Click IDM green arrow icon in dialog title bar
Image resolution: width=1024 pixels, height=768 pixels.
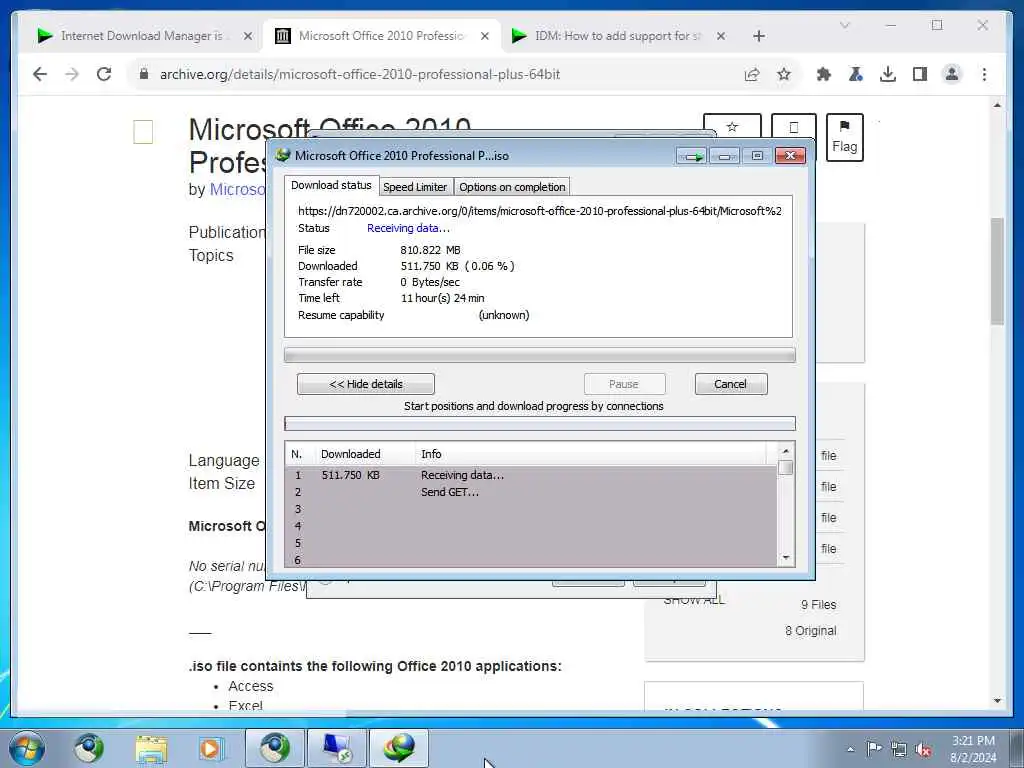(692, 156)
